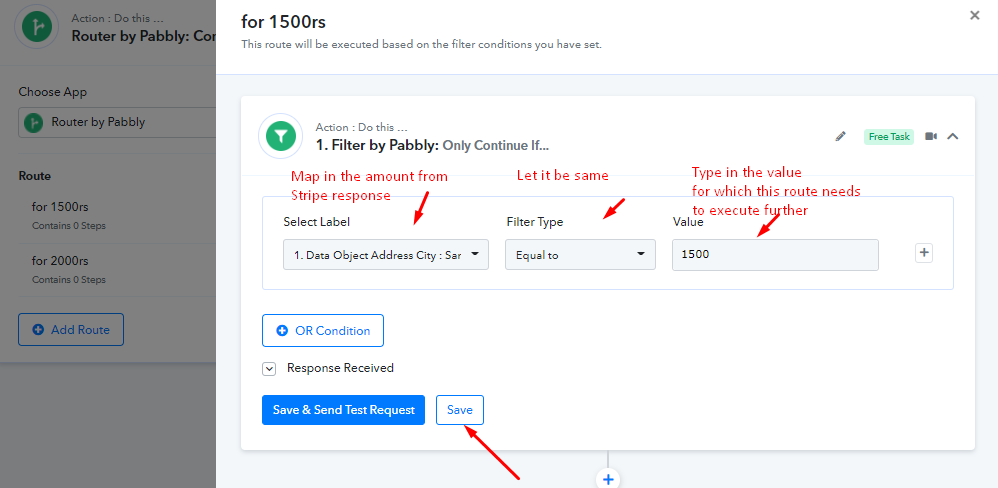Open the Filter Type Equal to dropdown

[580, 254]
